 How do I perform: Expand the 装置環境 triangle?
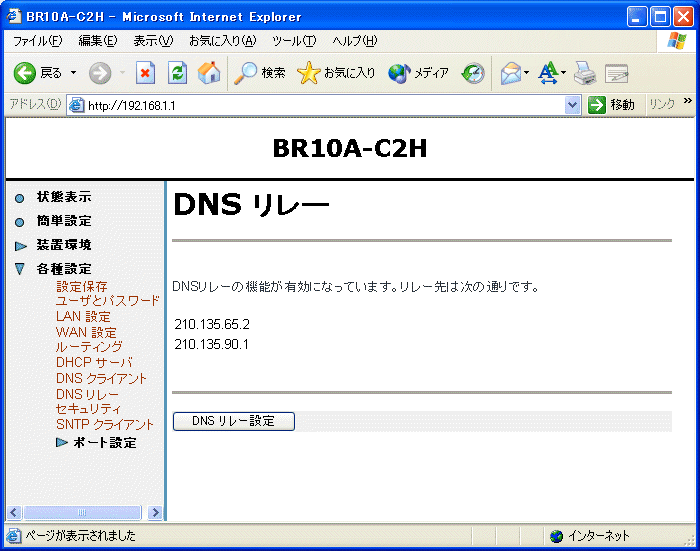pyautogui.click(x=21, y=246)
